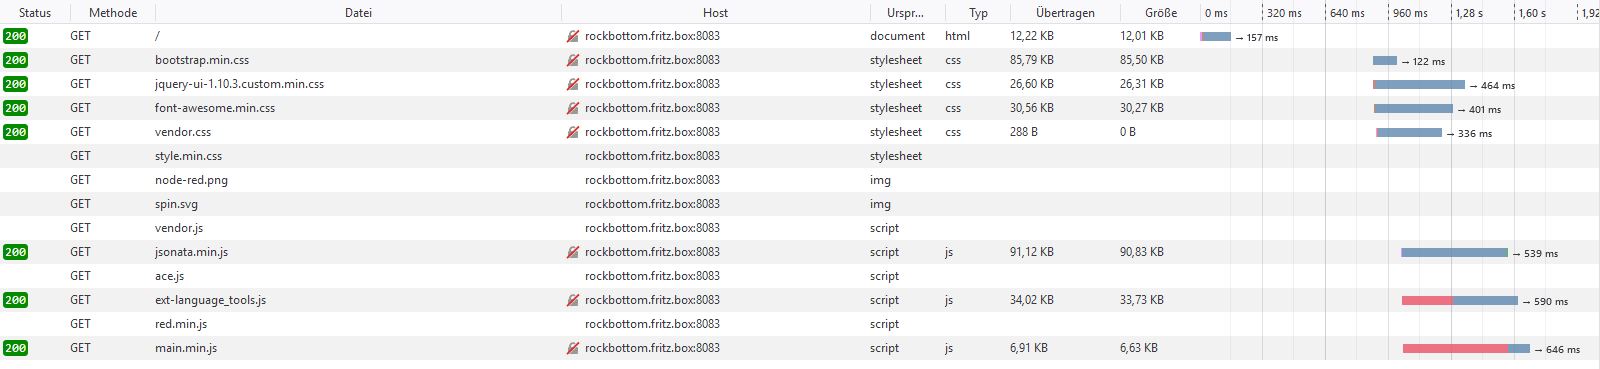Sort by the Datei column header
This screenshot has width=1600, height=369.
pos(358,13)
